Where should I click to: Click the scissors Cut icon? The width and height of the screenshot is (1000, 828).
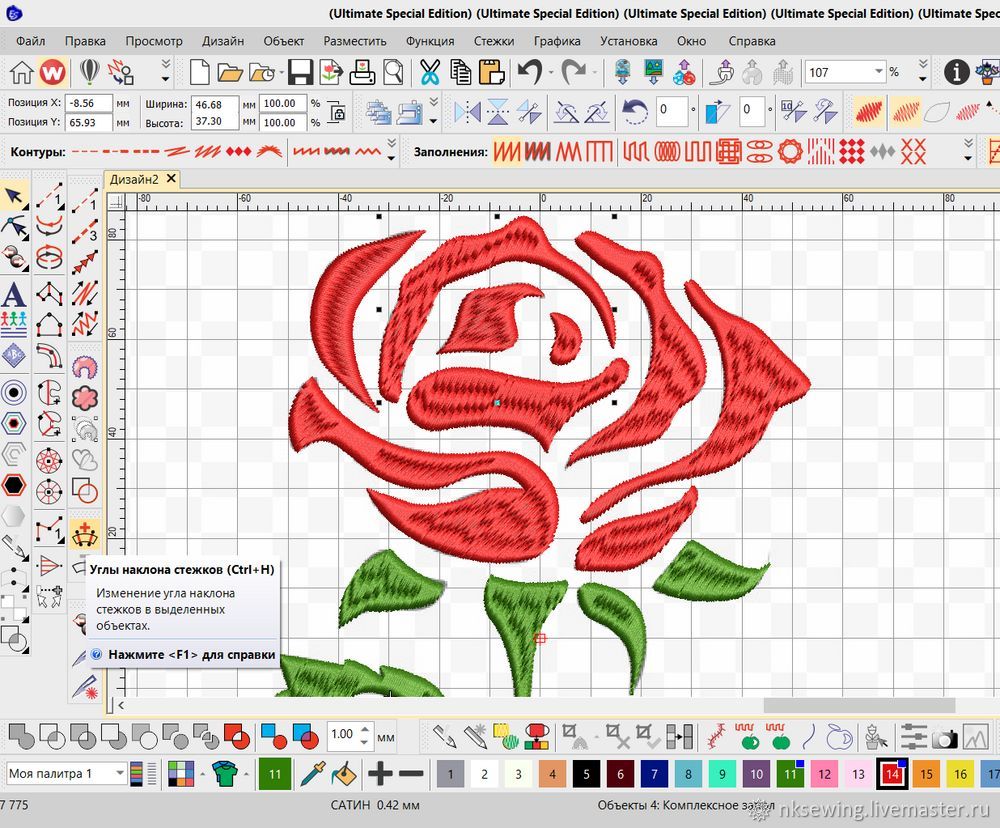(x=430, y=72)
